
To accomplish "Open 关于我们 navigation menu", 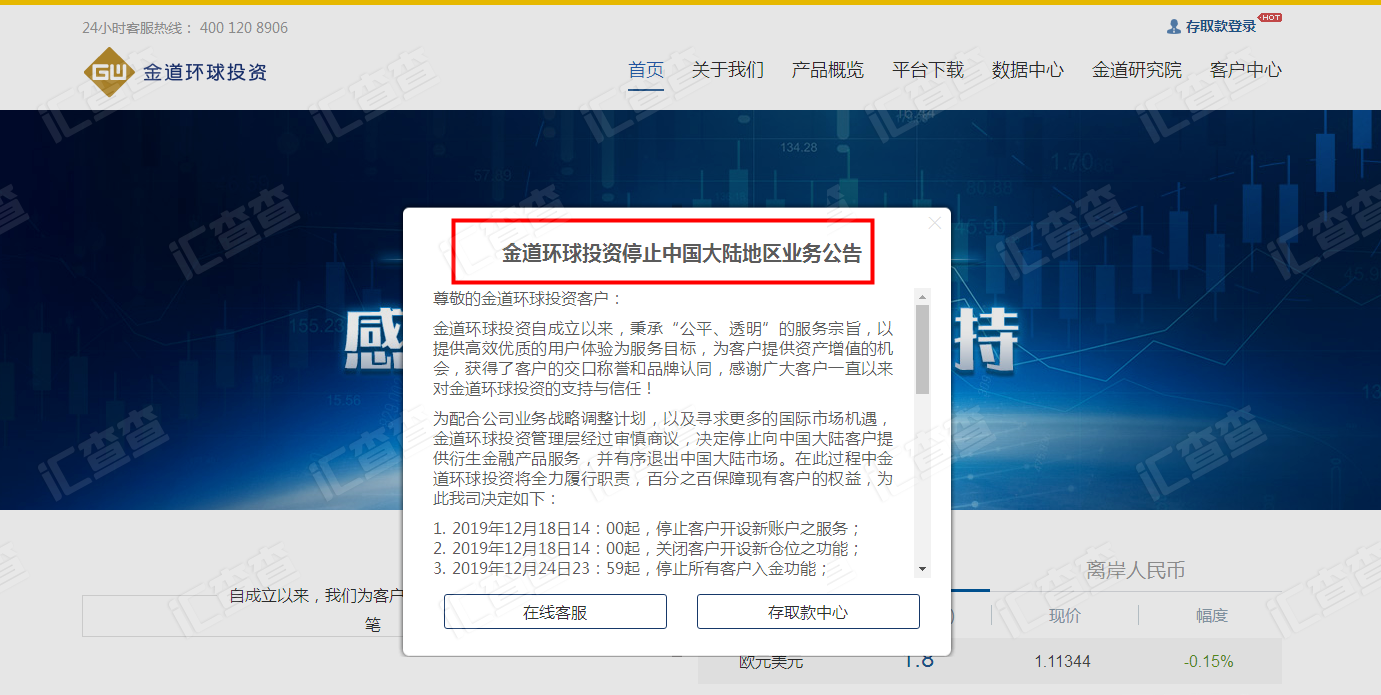I will [x=728, y=70].
